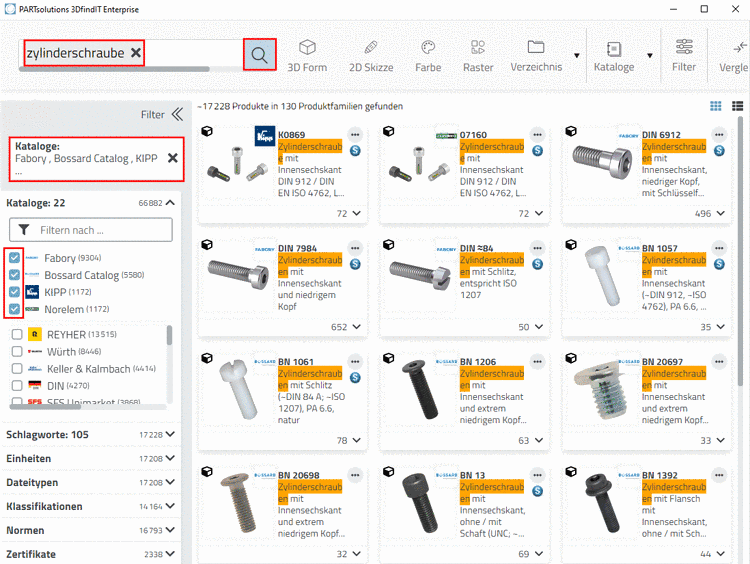
Task: Collapse the Filter side panel
Action: coord(177,114)
